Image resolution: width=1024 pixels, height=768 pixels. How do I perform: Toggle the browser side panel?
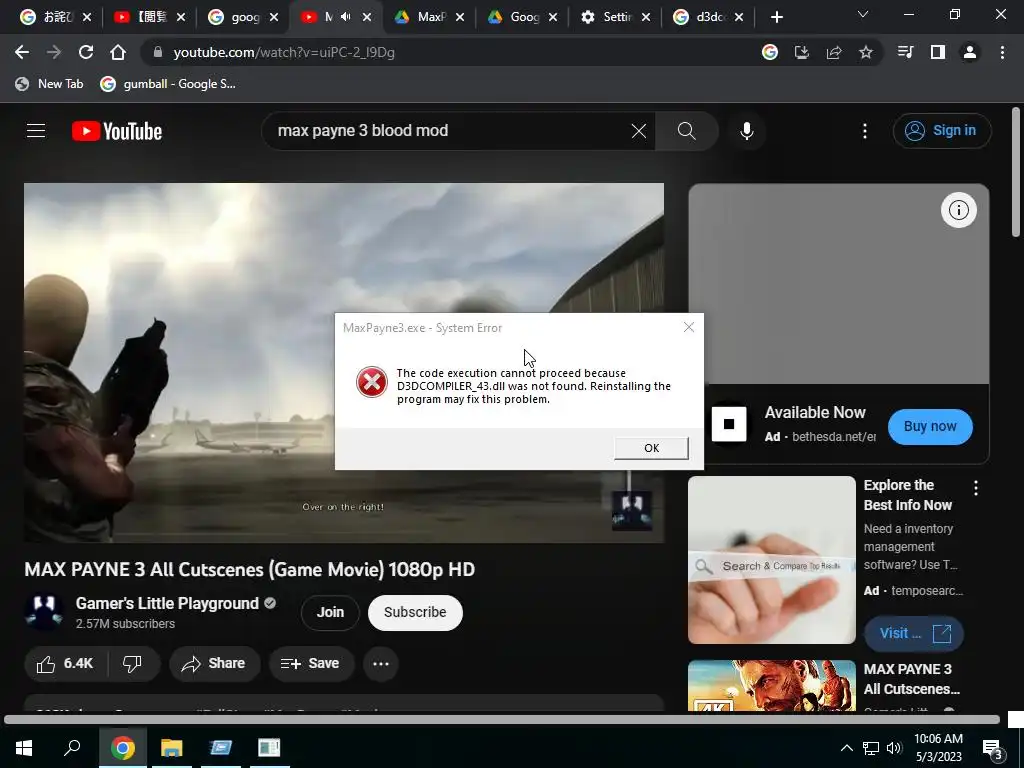click(938, 52)
